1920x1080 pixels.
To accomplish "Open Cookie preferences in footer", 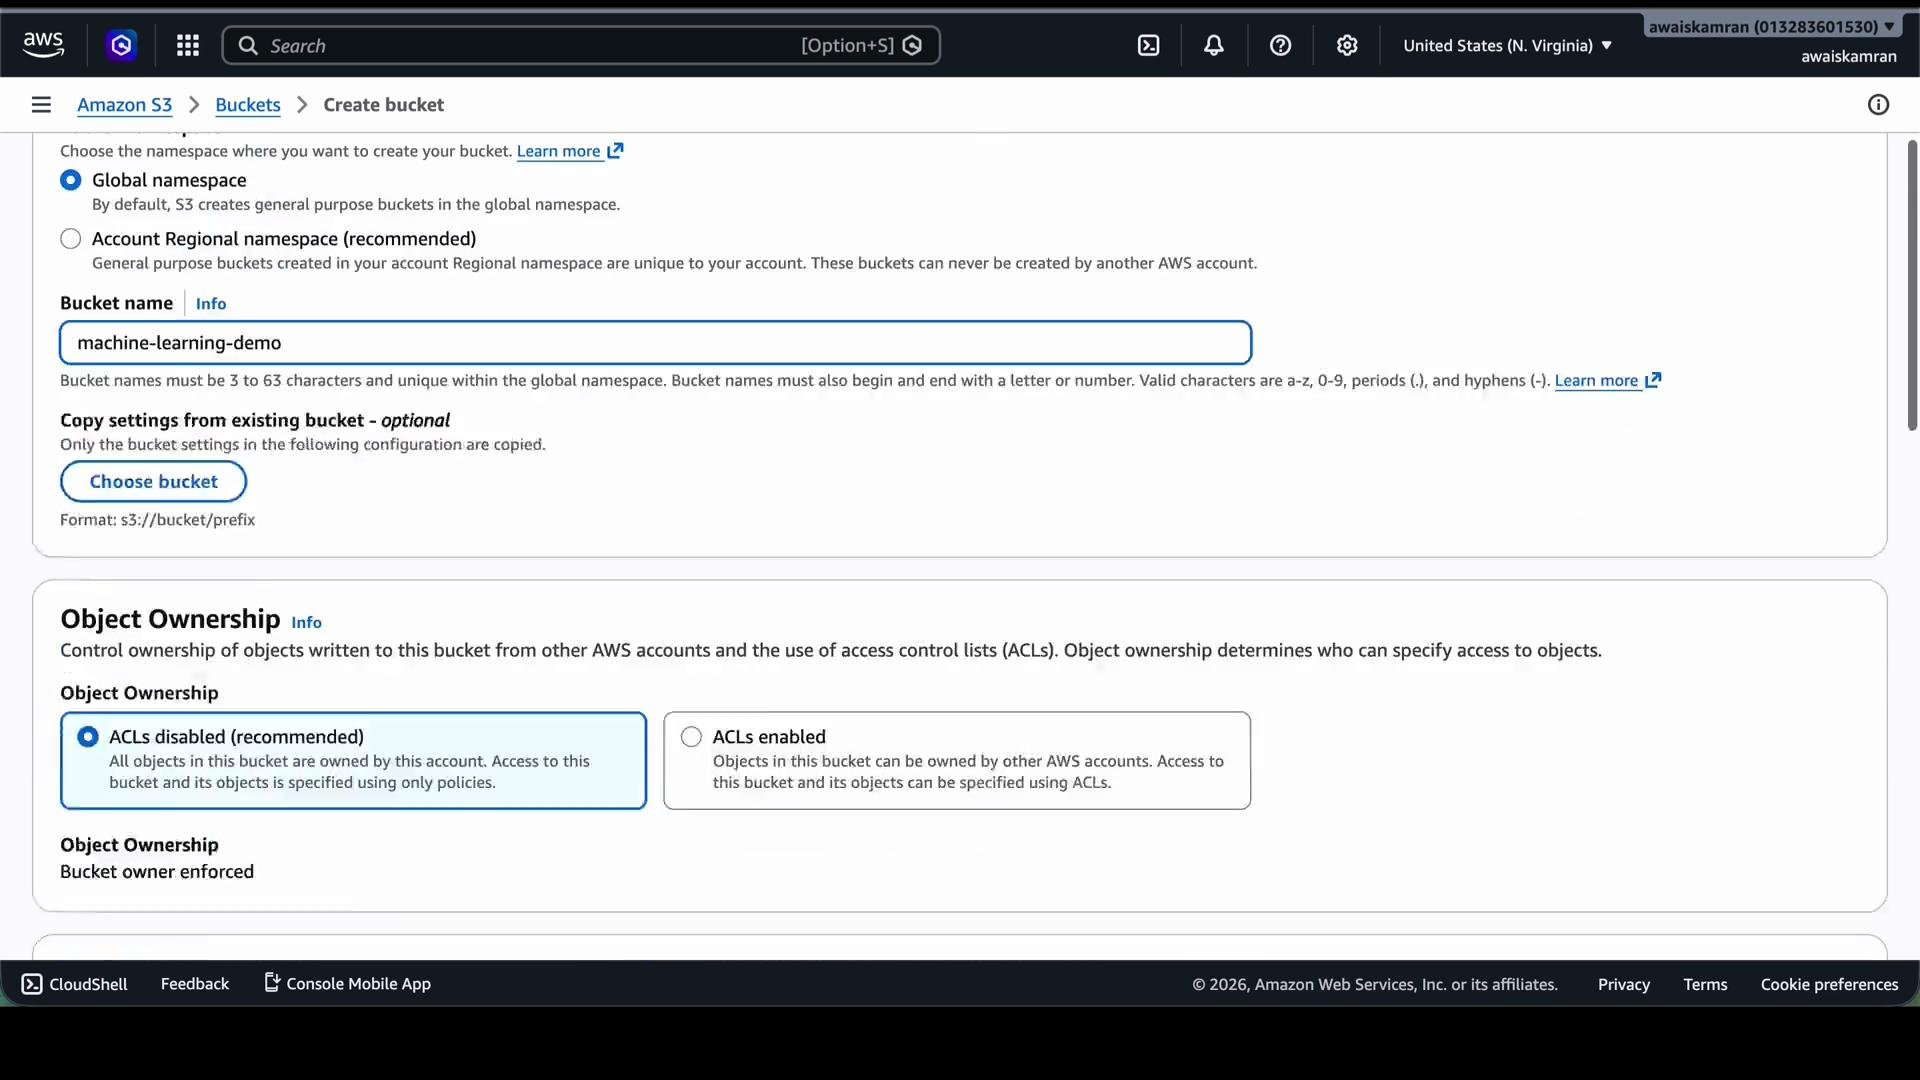I will tap(1829, 984).
